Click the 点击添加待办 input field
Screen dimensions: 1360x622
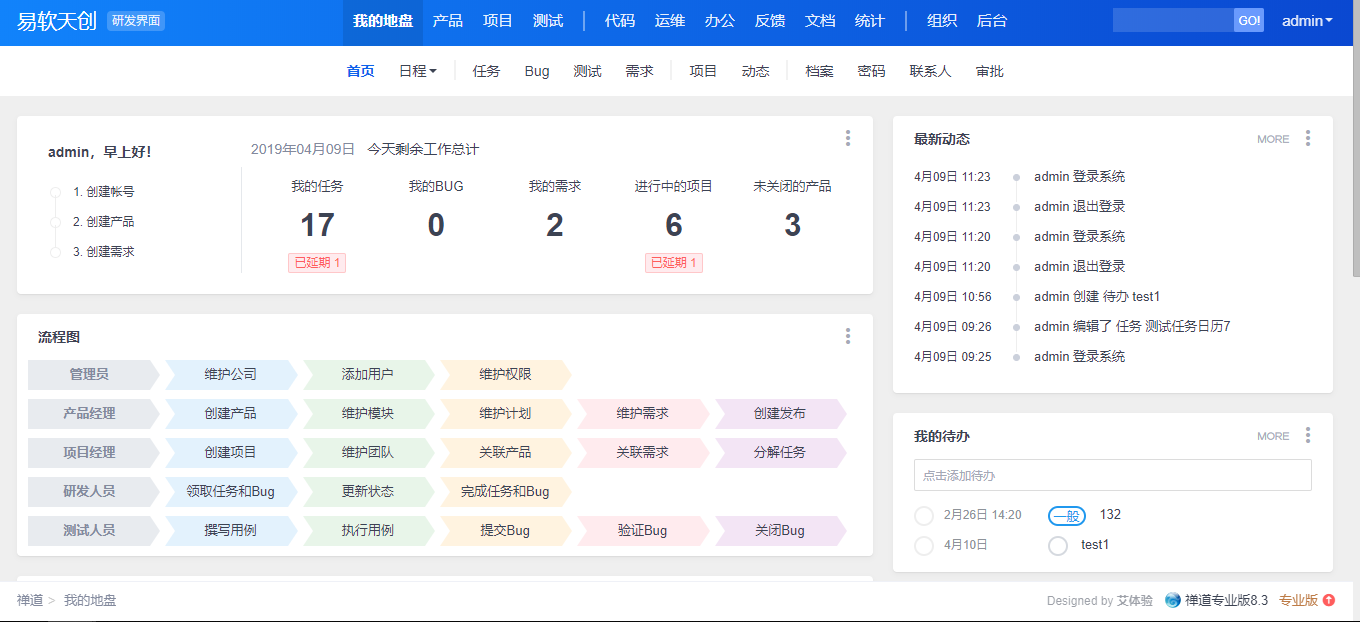click(1112, 475)
